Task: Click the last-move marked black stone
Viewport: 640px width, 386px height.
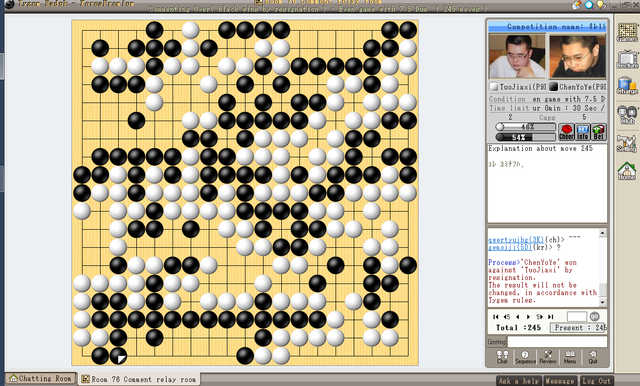Action: pyautogui.click(x=118, y=356)
